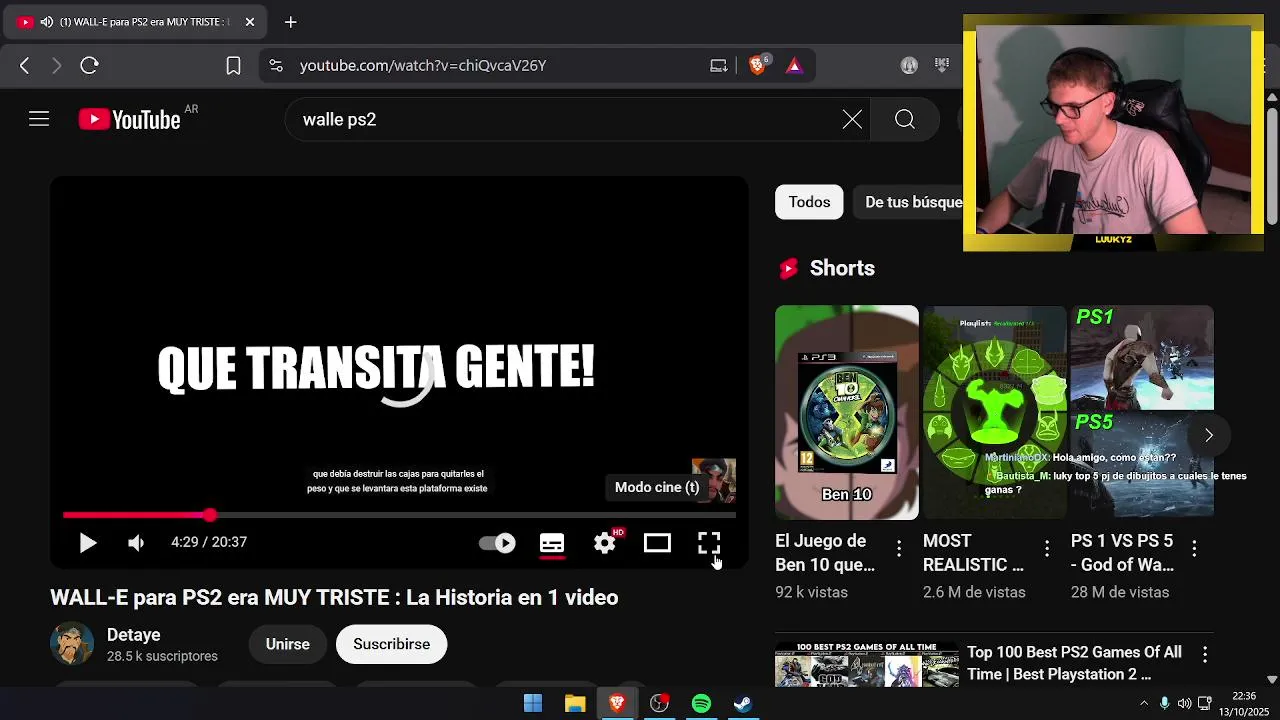Open options for El Juego de Ben 10 short
Screen dimensions: 1280x720
[x=899, y=548]
